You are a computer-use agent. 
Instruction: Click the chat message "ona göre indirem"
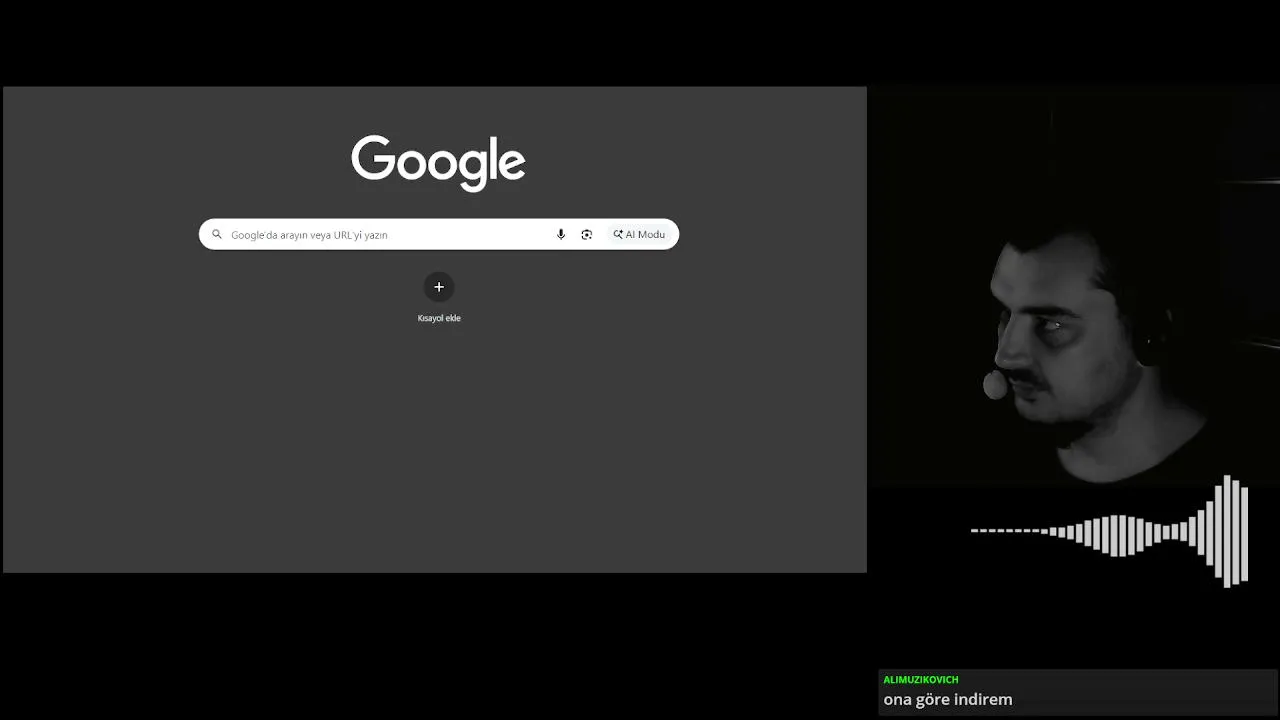pyautogui.click(x=948, y=700)
